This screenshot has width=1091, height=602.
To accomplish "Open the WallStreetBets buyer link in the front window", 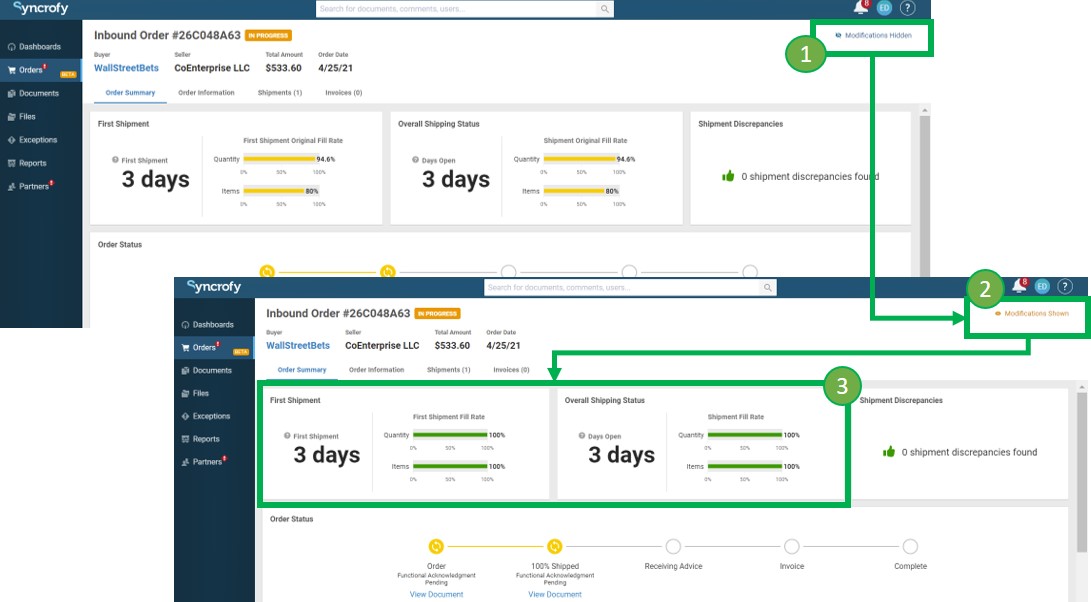I will (x=298, y=345).
